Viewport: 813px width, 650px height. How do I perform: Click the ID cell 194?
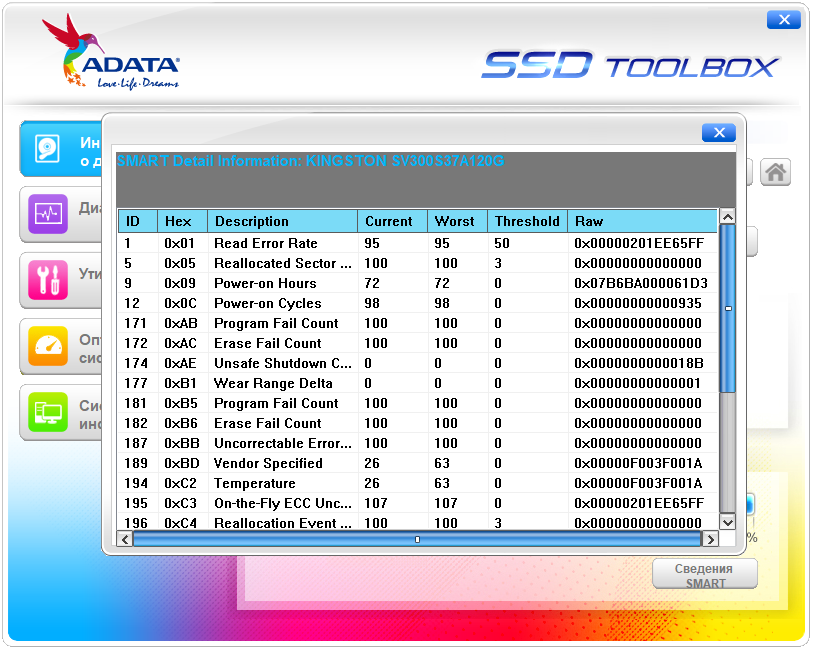[136, 484]
